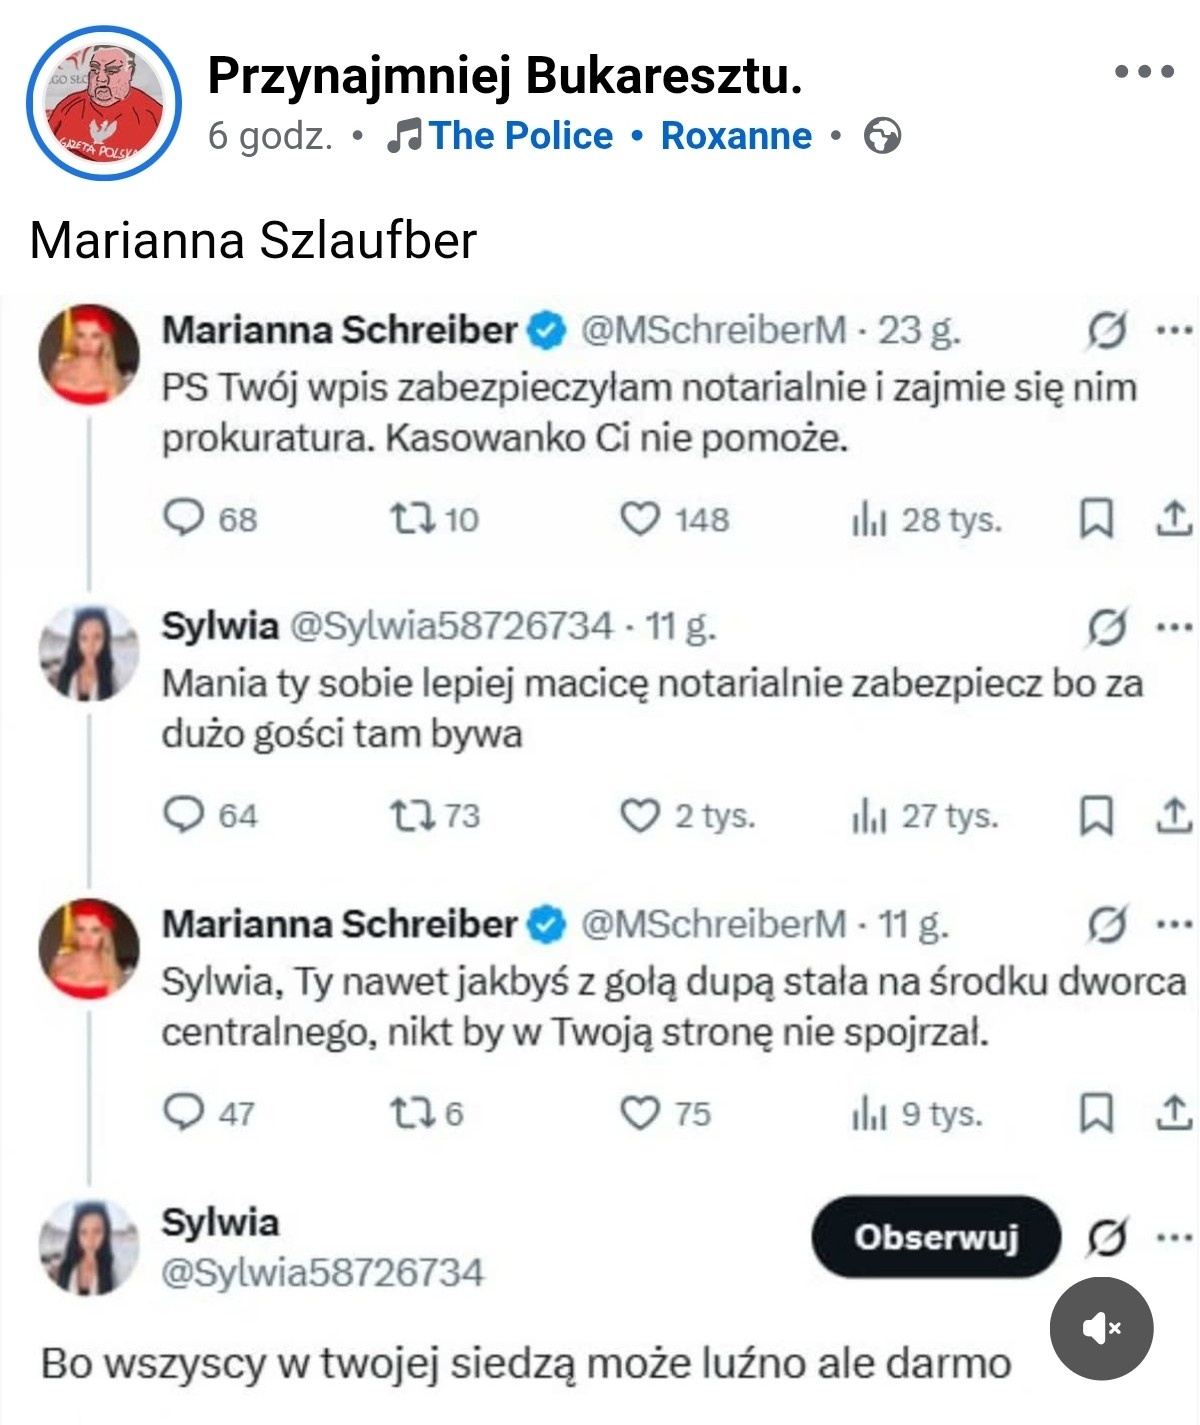Open Przynajmniej Bukaresztu page profile picture
The image size is (1200, 1425).
[x=104, y=103]
